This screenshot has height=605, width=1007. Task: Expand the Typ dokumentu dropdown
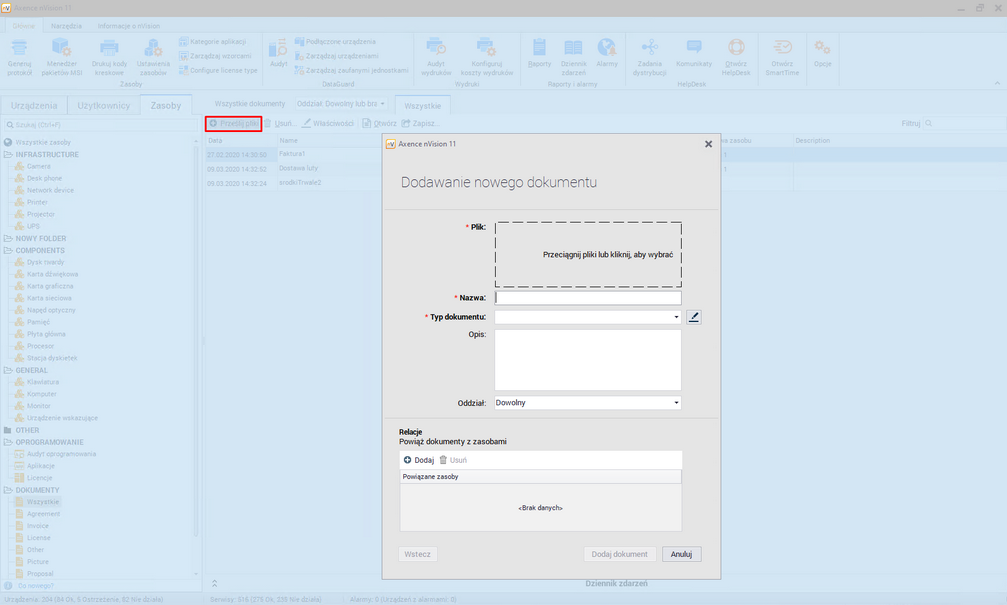(x=675, y=315)
